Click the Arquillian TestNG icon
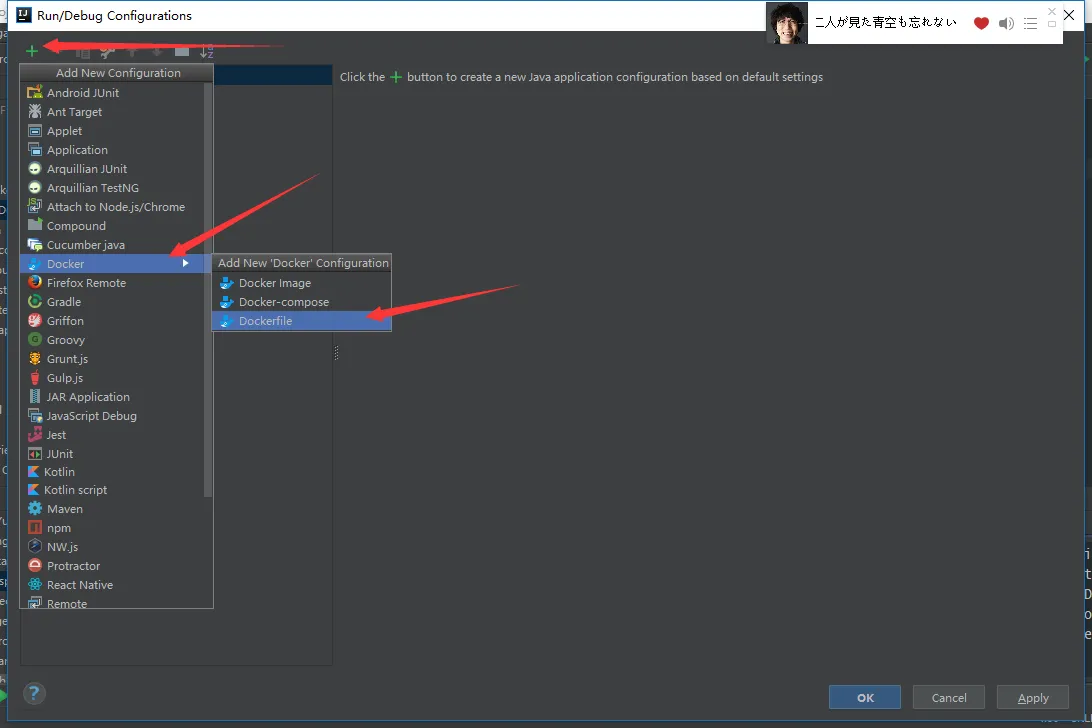 (35, 187)
